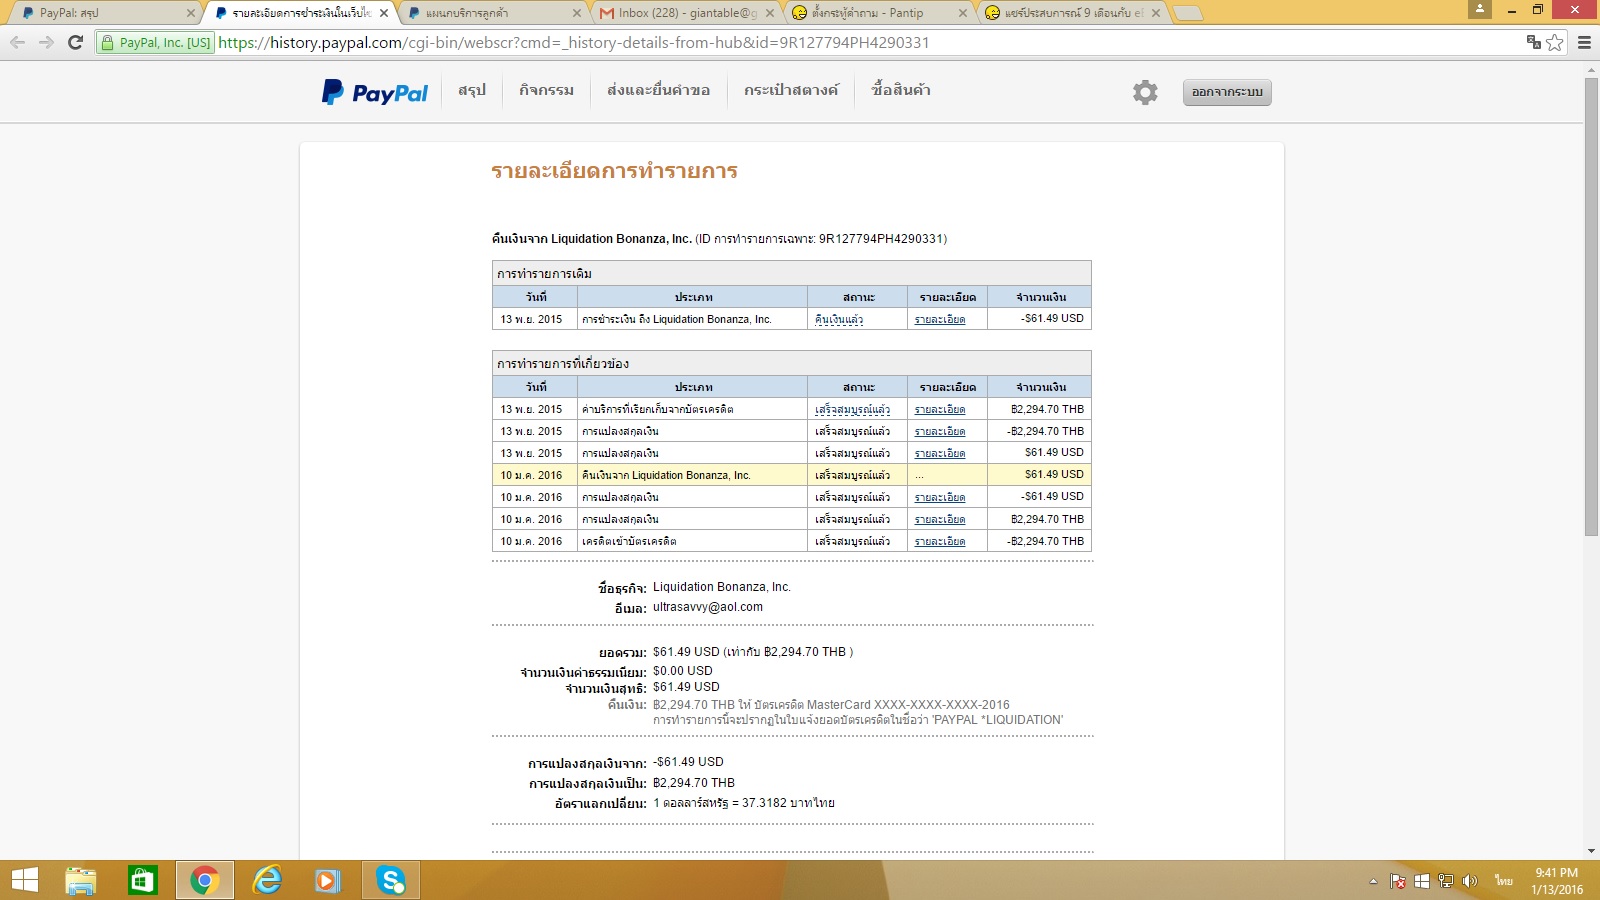Click คืนเงินแล้ว status link in original transaction

(839, 319)
